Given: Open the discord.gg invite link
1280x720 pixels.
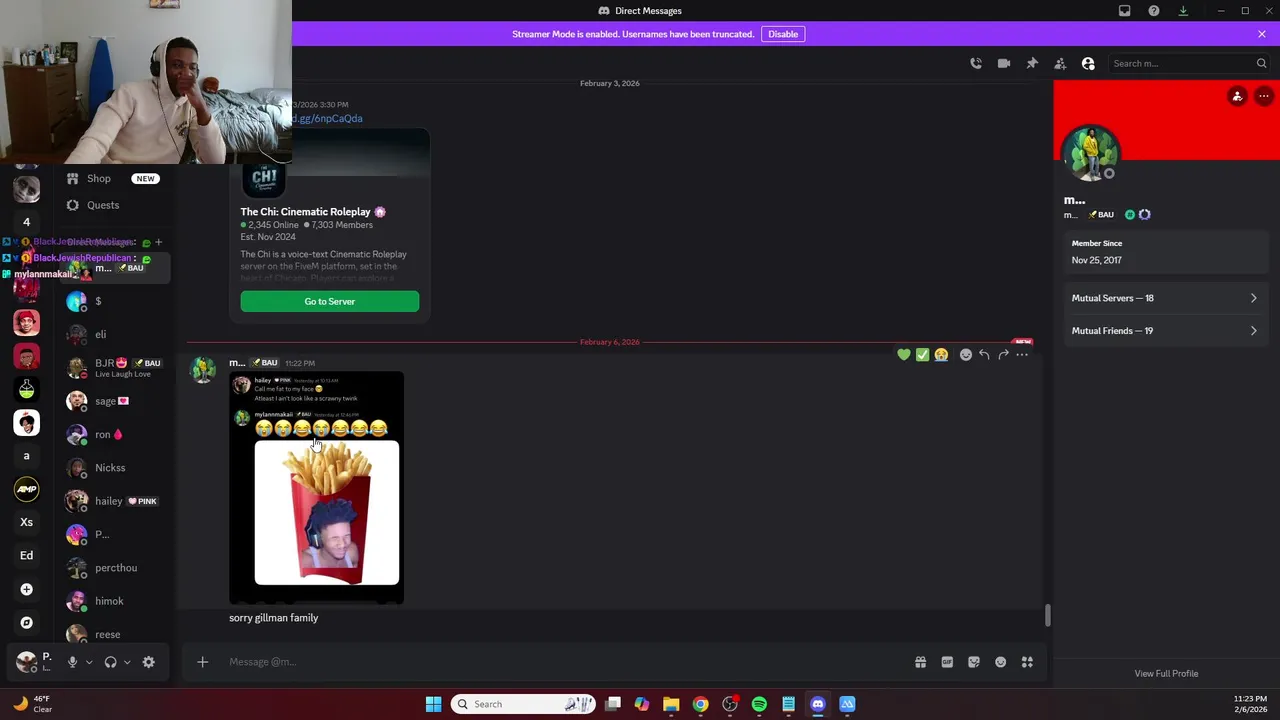Looking at the screenshot, I should [327, 118].
